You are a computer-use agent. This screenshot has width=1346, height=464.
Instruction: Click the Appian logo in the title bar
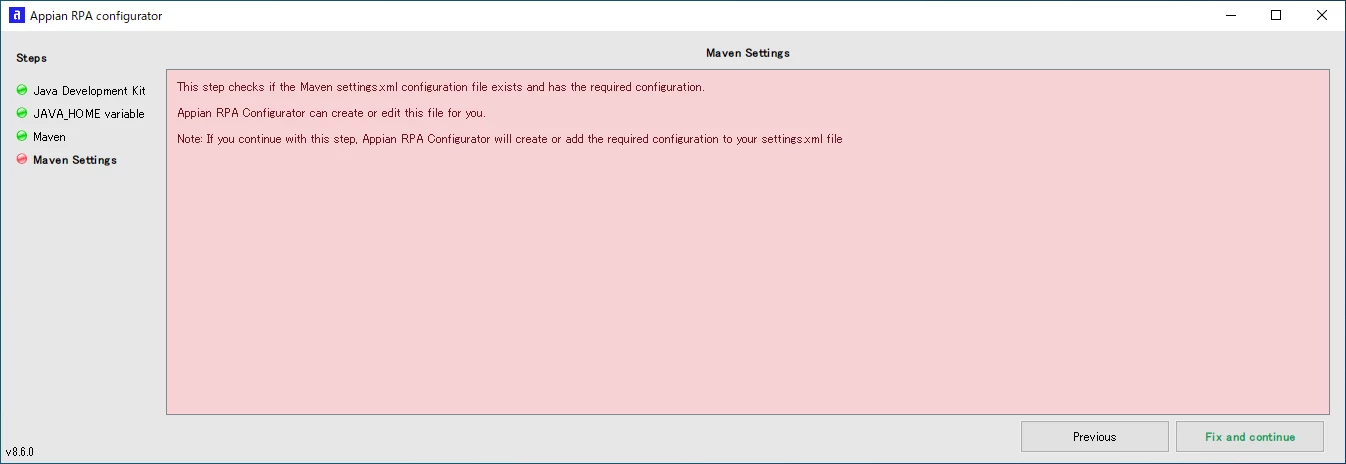click(x=16, y=15)
